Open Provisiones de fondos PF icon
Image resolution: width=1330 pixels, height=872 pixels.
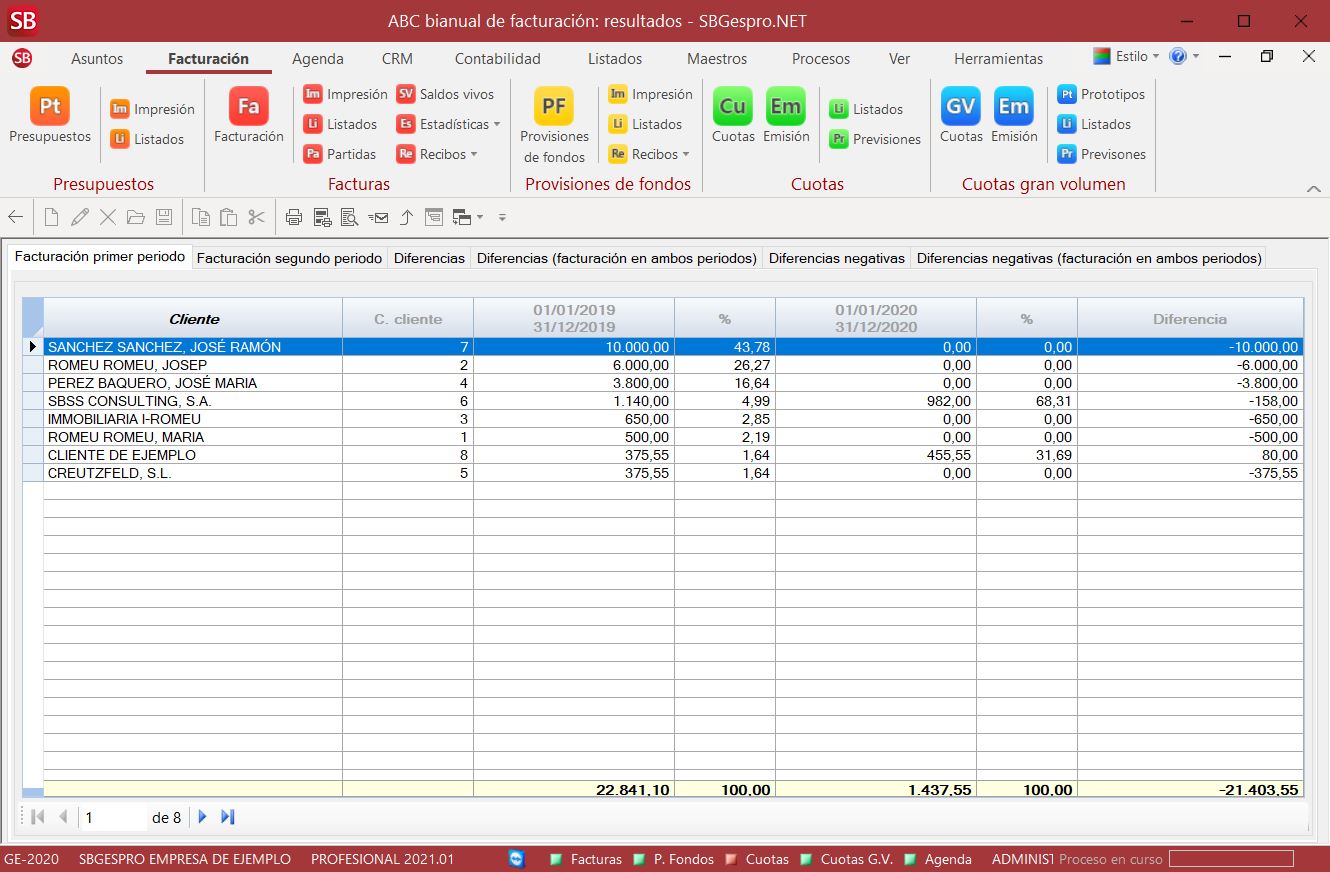553,107
